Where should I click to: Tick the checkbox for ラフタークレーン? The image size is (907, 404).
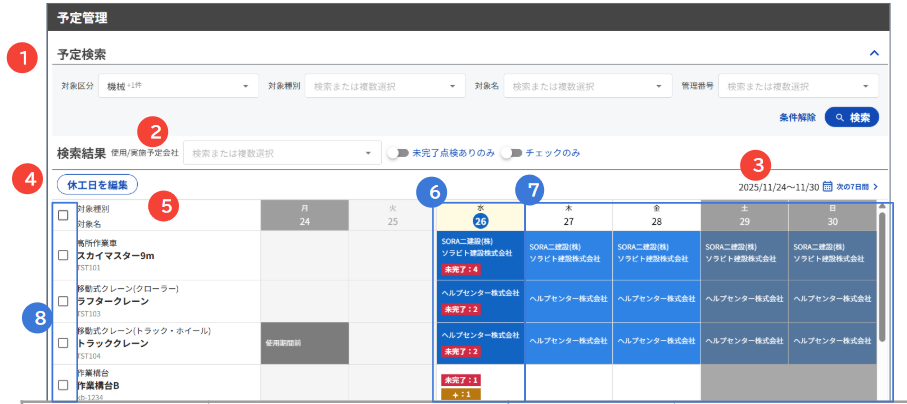[63, 301]
